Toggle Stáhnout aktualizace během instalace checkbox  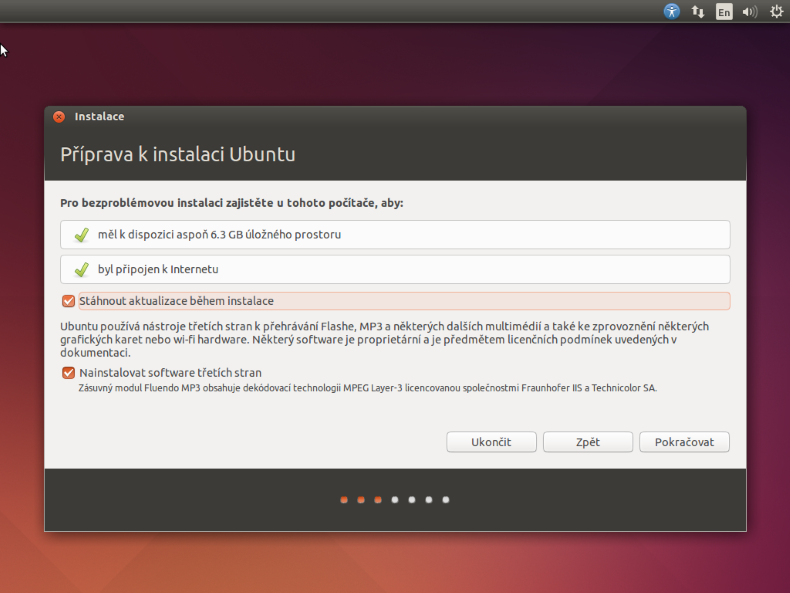coord(69,301)
